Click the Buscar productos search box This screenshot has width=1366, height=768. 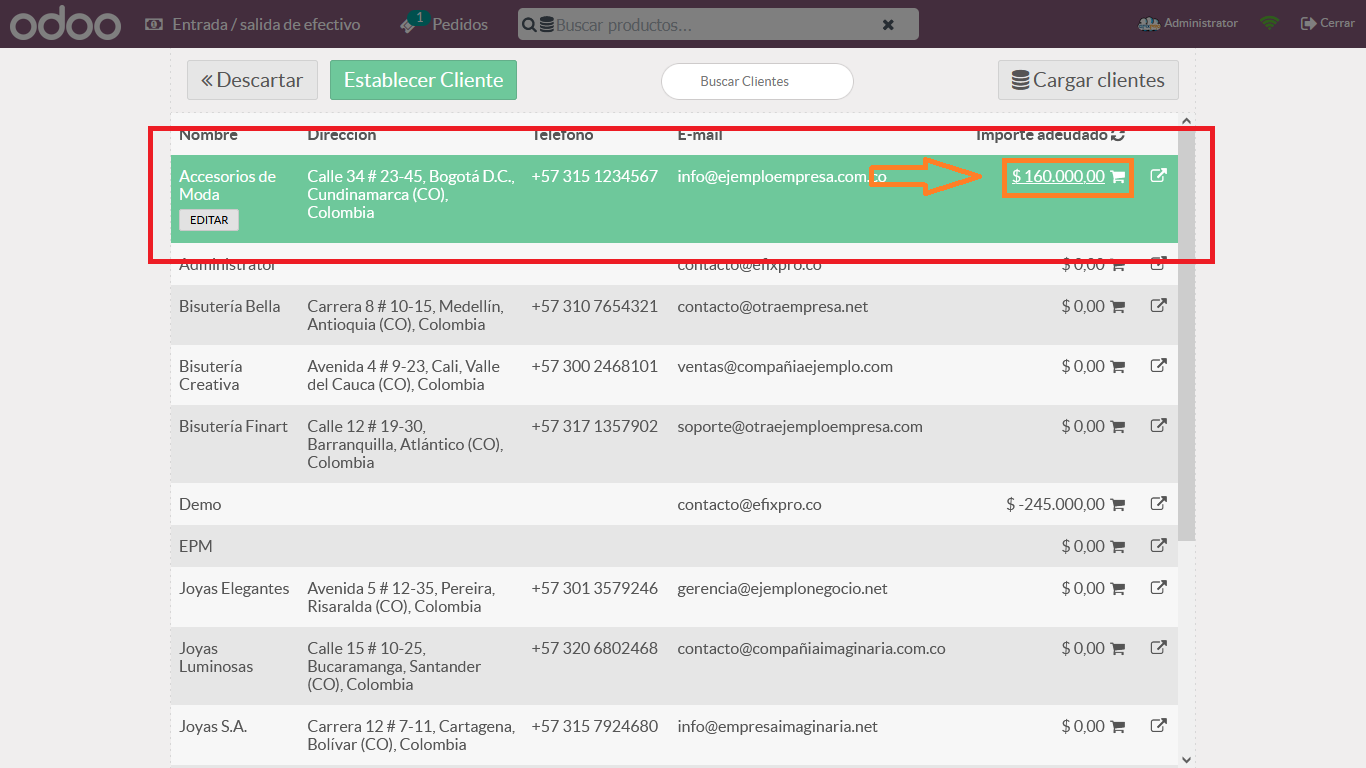[x=710, y=25]
